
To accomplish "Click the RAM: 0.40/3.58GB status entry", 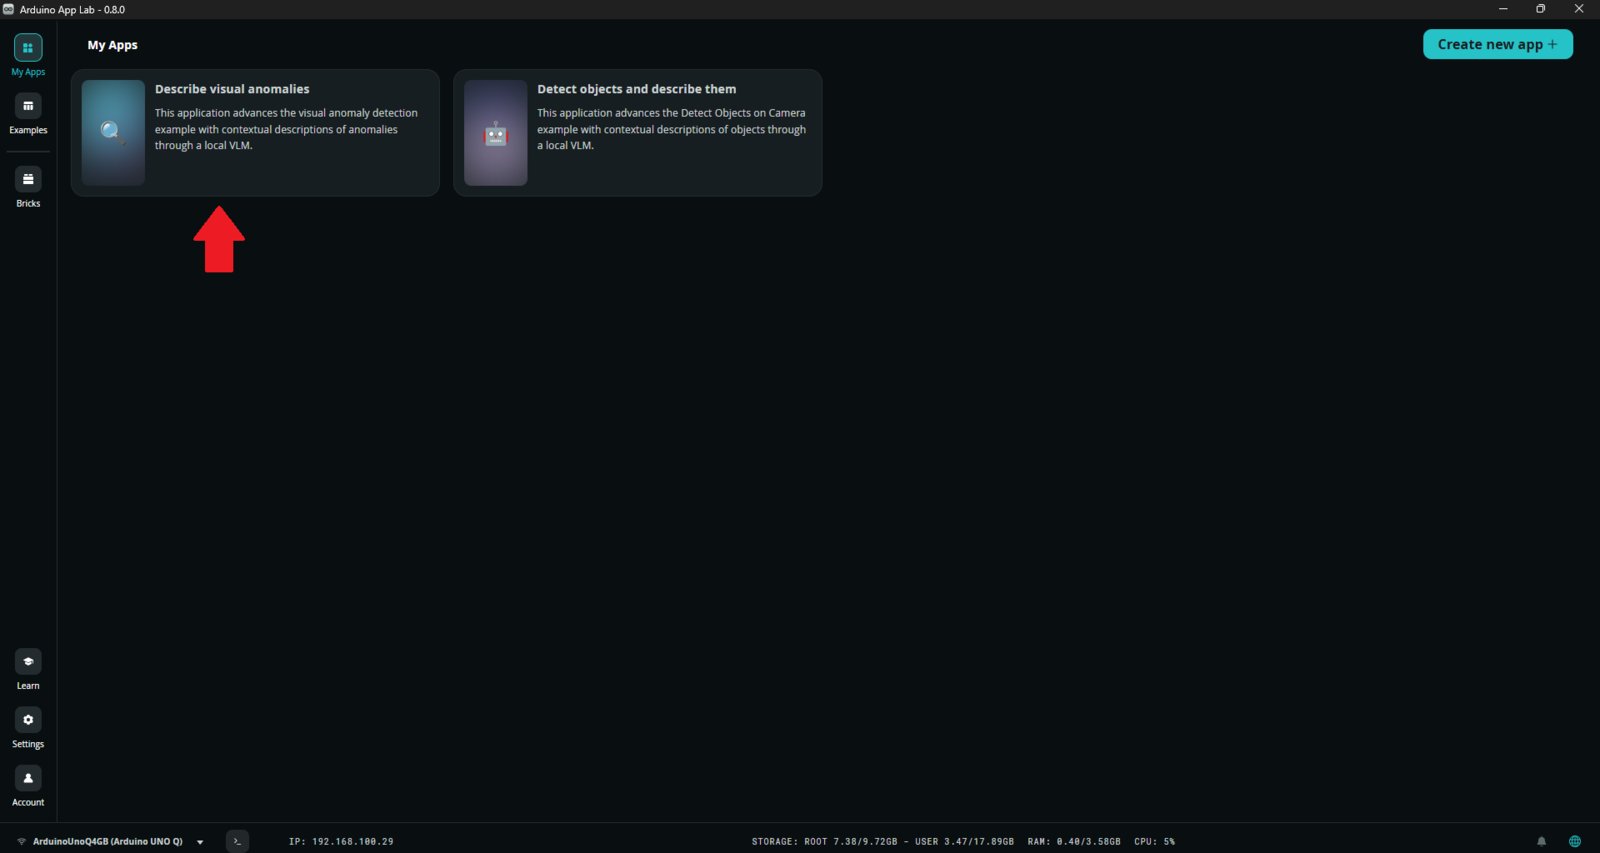I will coord(1074,842).
